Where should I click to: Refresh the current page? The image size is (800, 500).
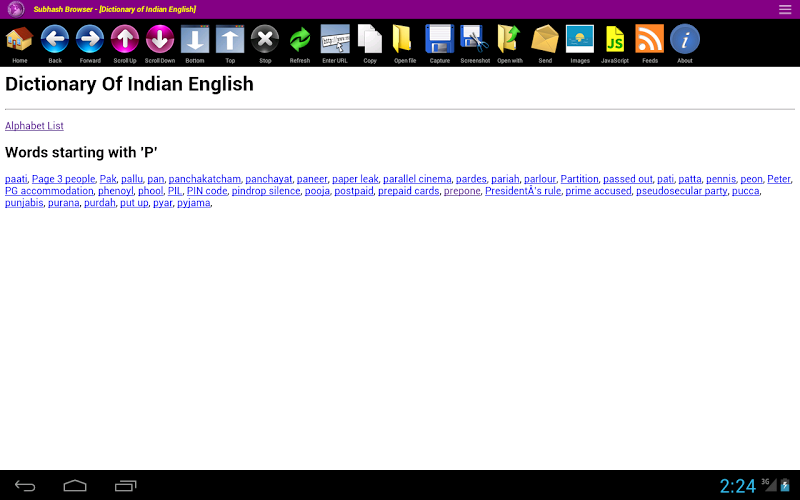(300, 39)
